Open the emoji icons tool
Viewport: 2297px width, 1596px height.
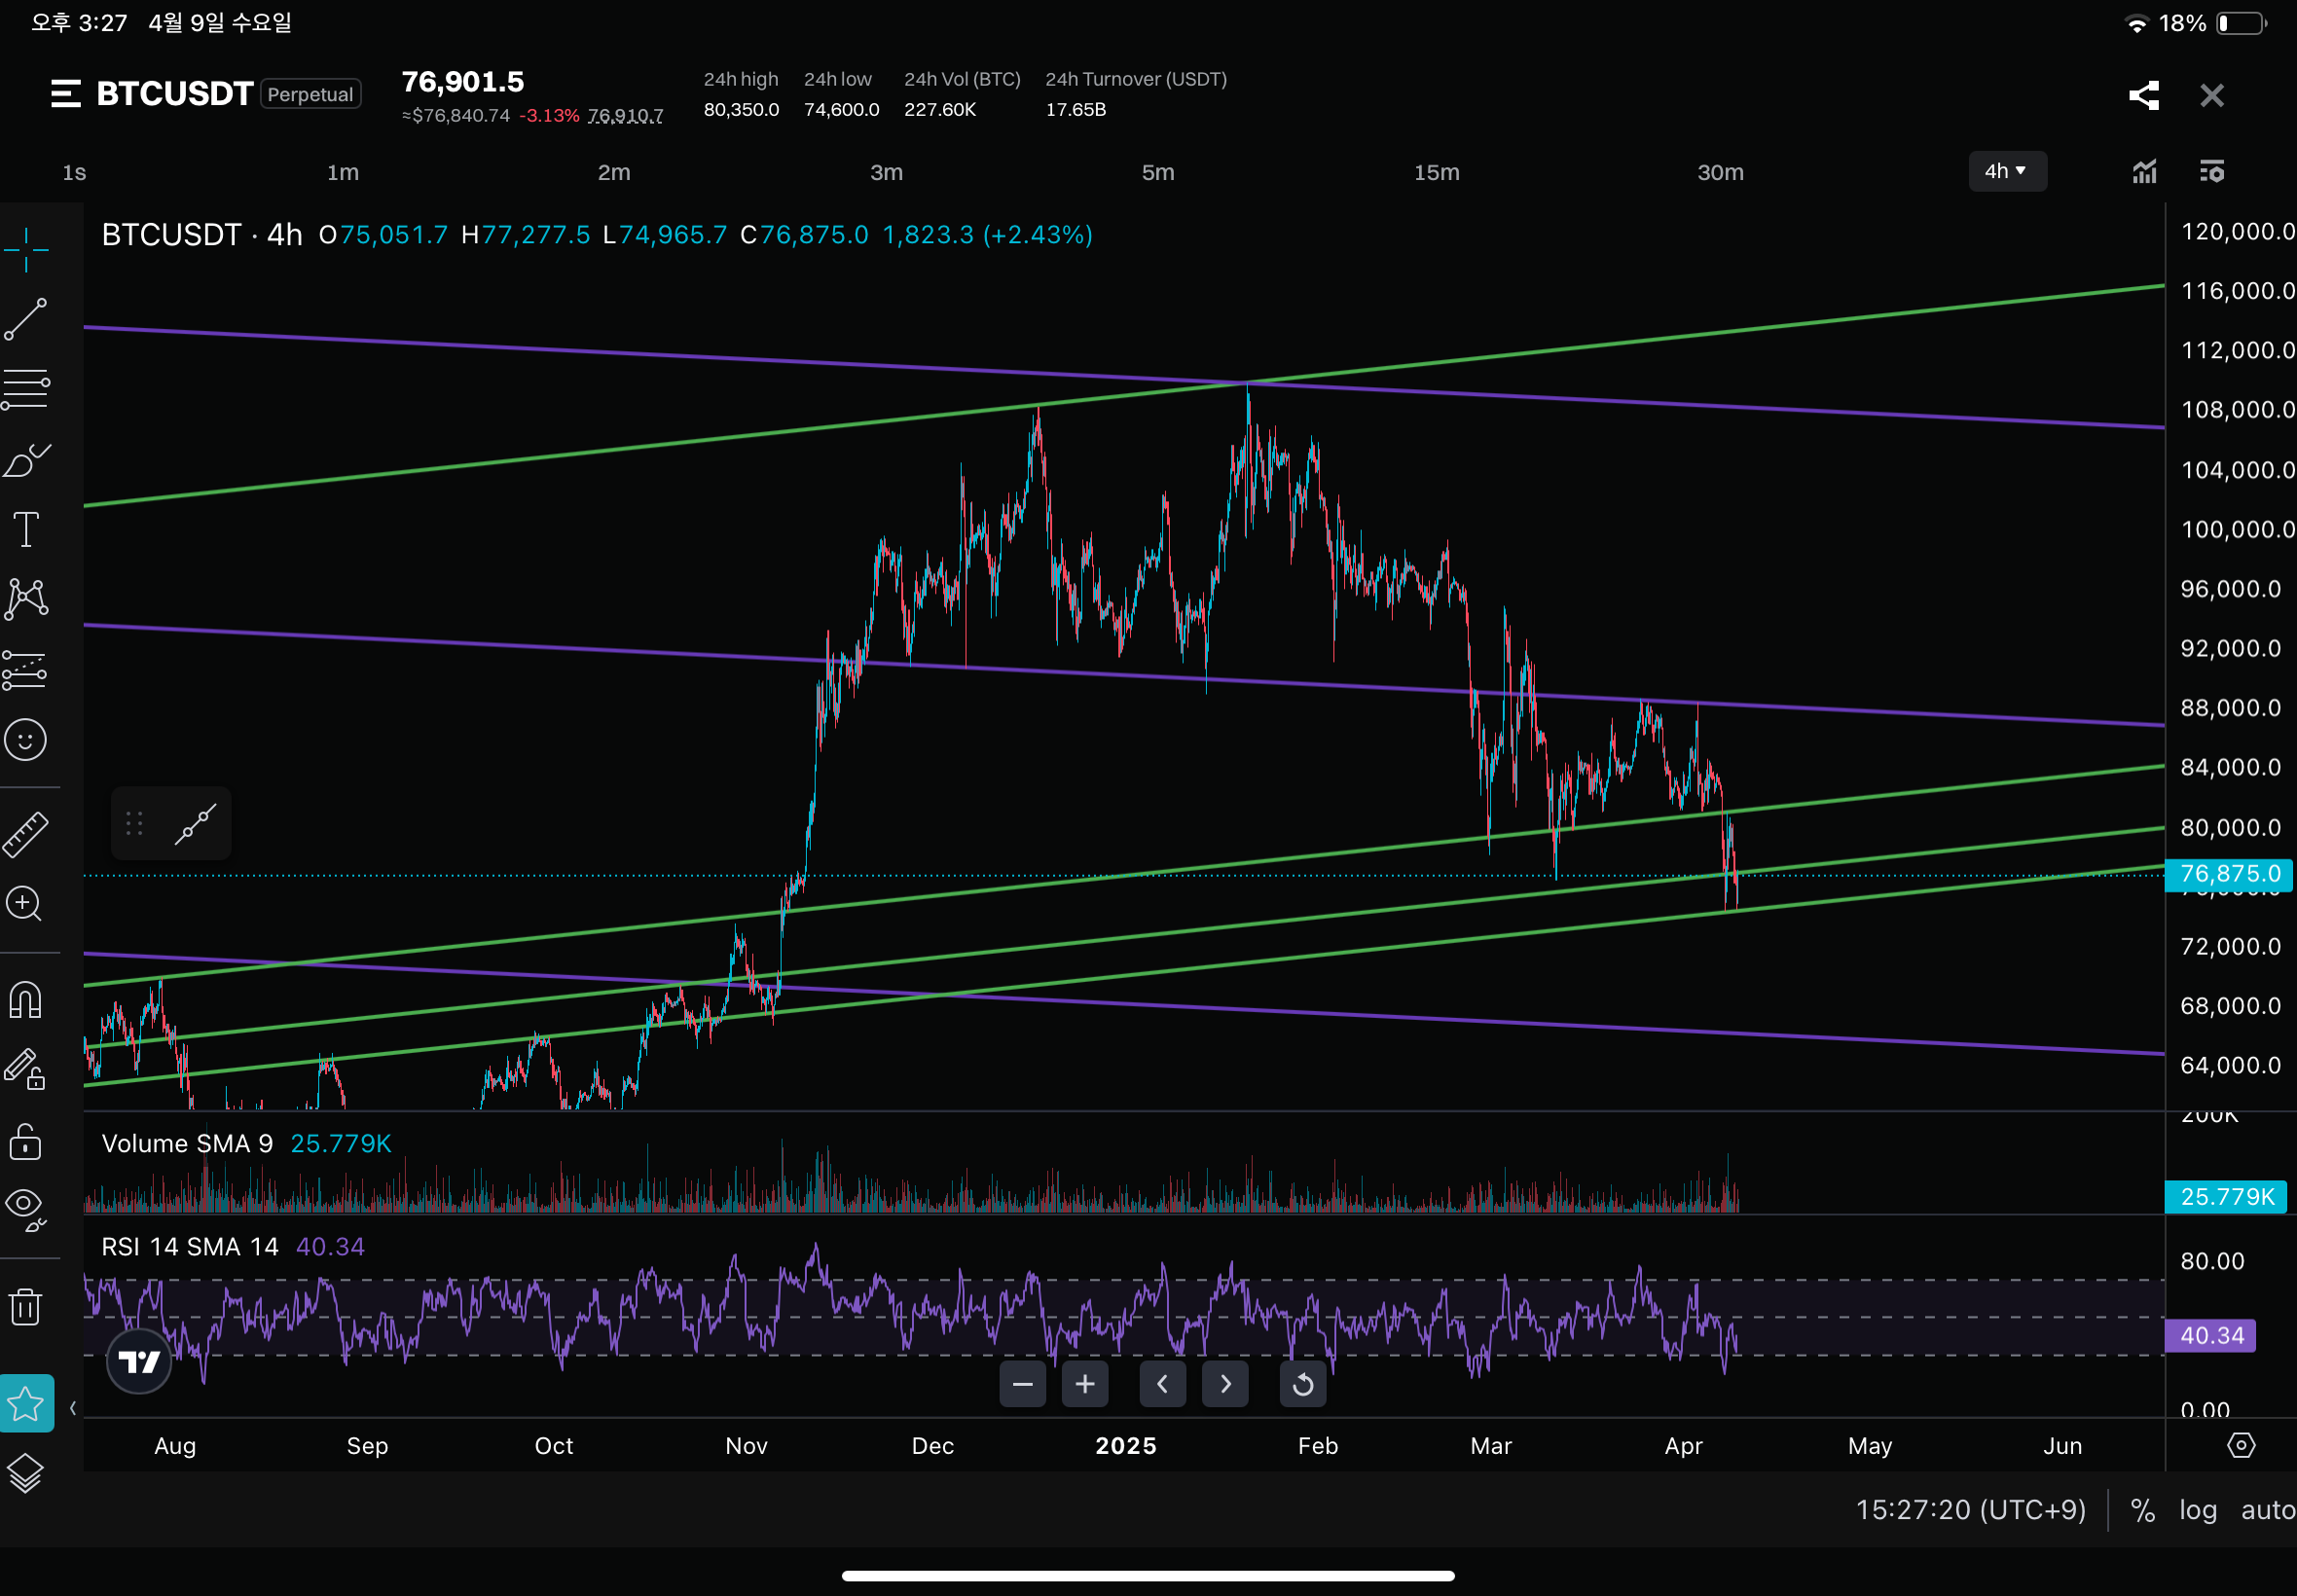26,740
